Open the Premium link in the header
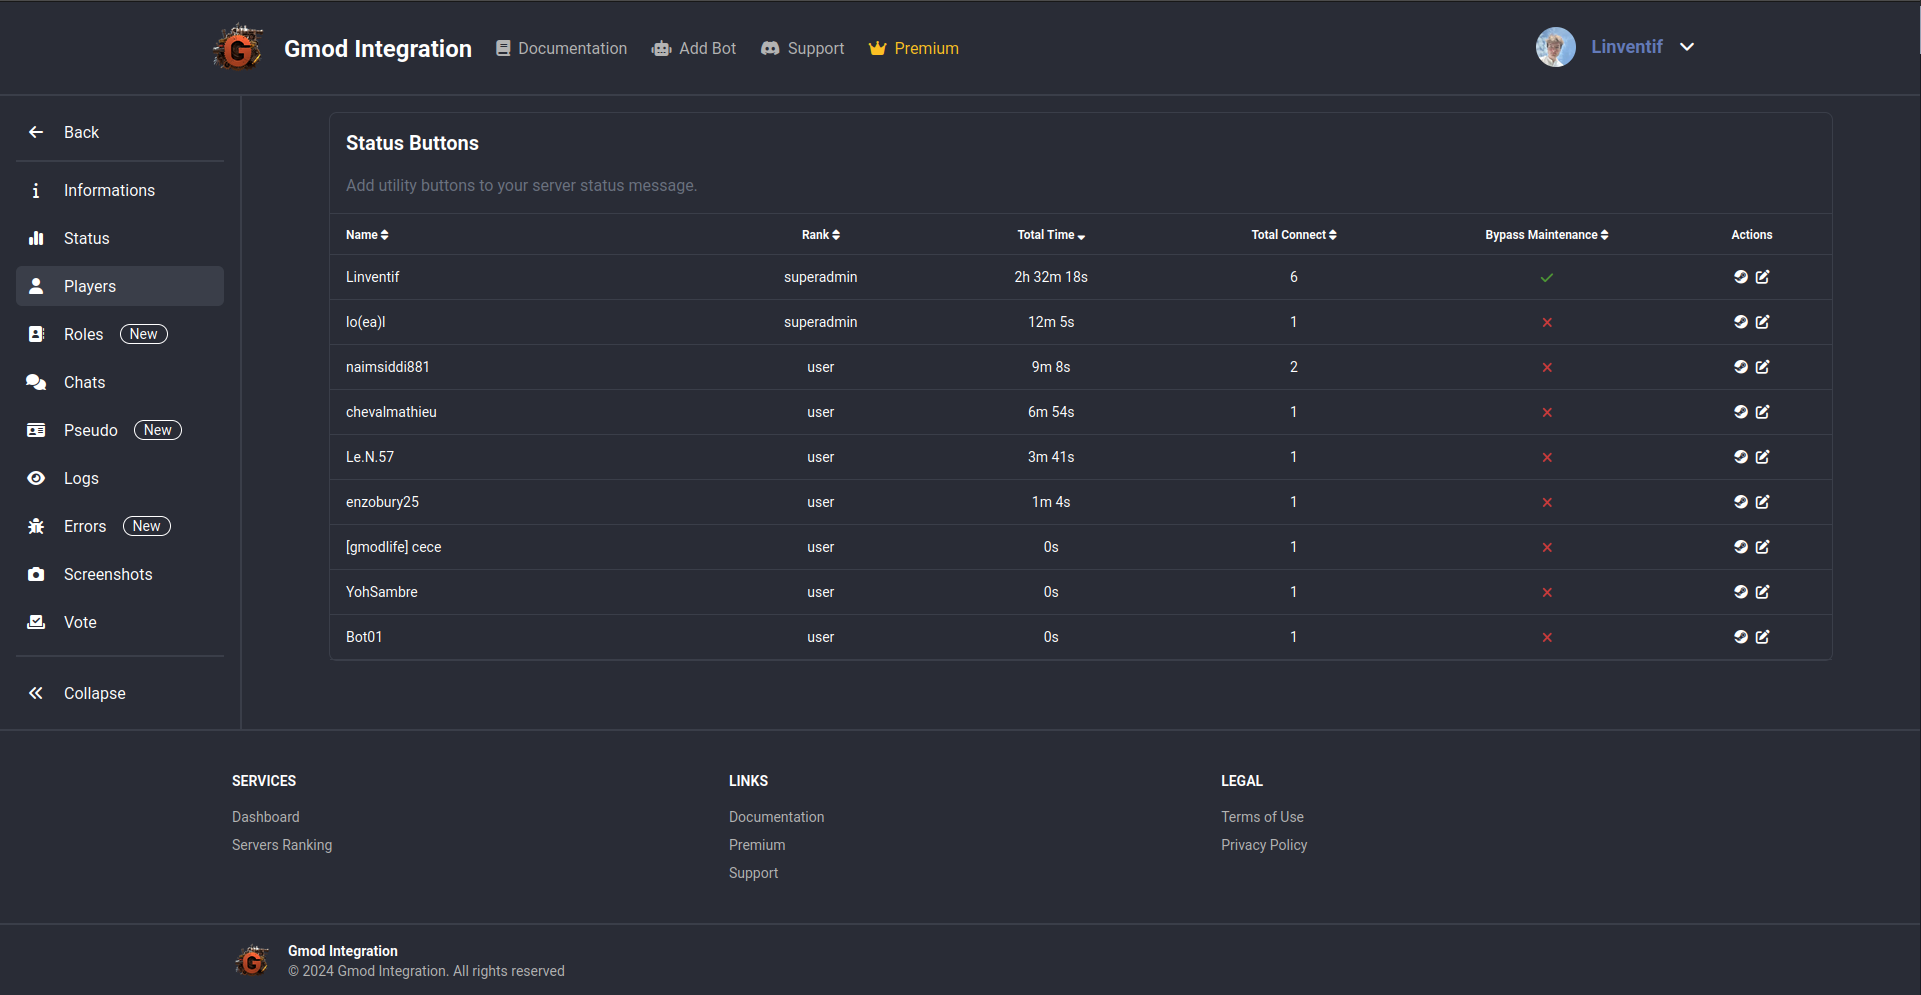The height and width of the screenshot is (995, 1921). 914,48
